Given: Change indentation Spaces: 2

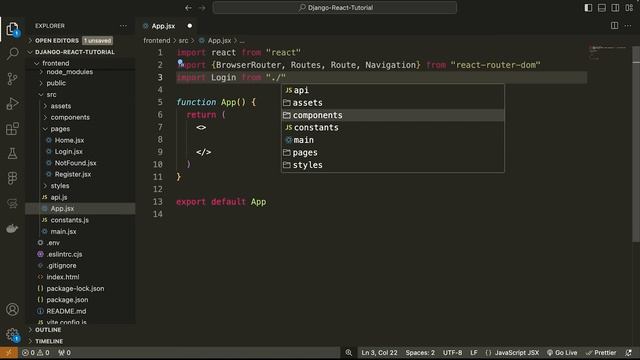Looking at the screenshot, I should point(420,353).
